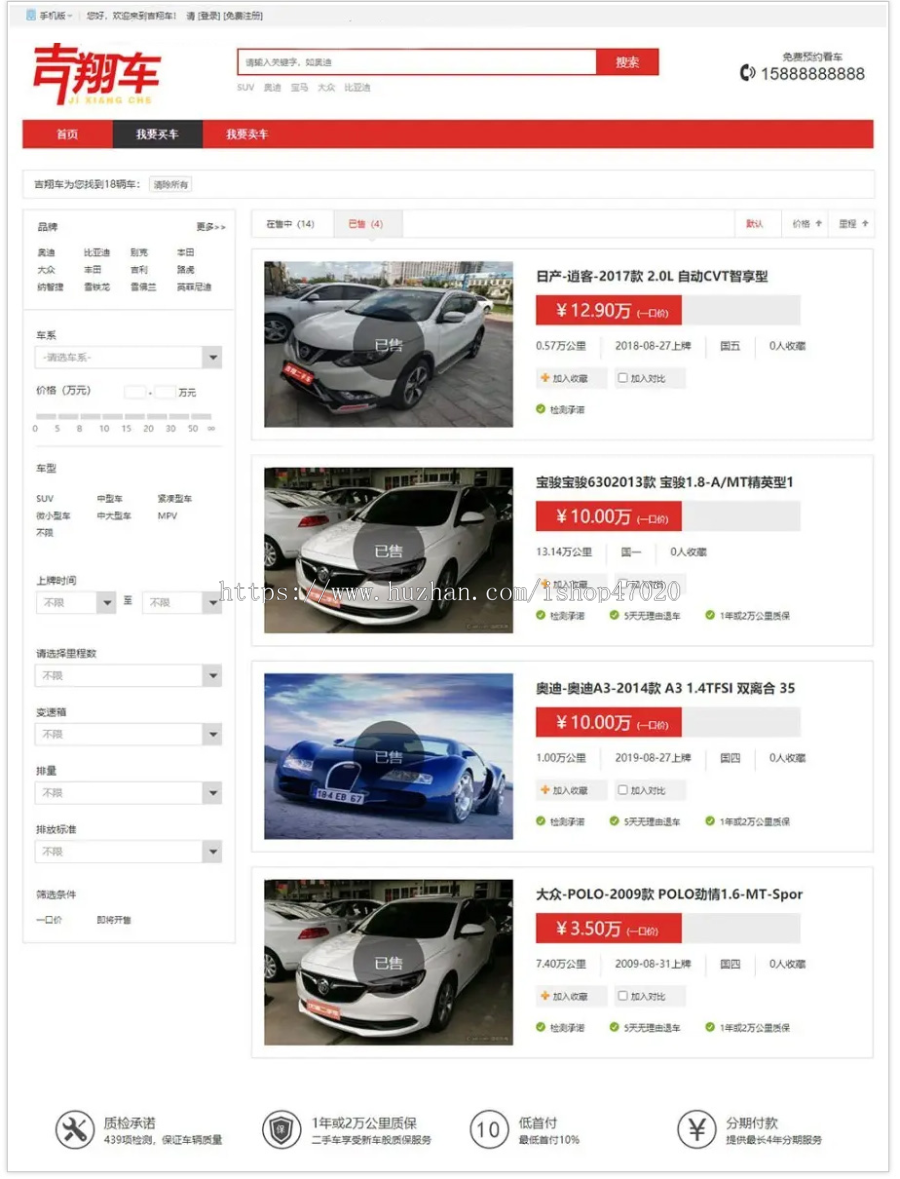Filter by 紧凑型车 car type
This screenshot has height=1179, width=900.
coord(174,498)
